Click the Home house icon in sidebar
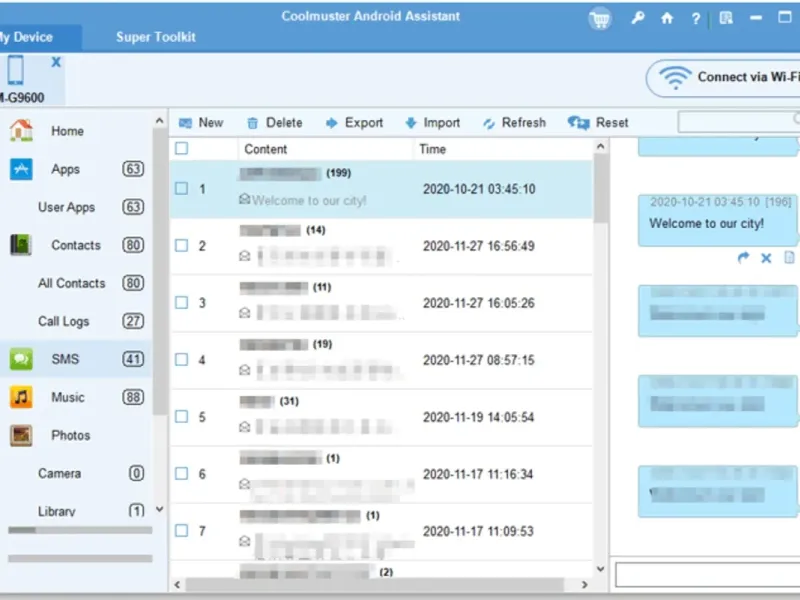The height and width of the screenshot is (600, 800). click(21, 130)
